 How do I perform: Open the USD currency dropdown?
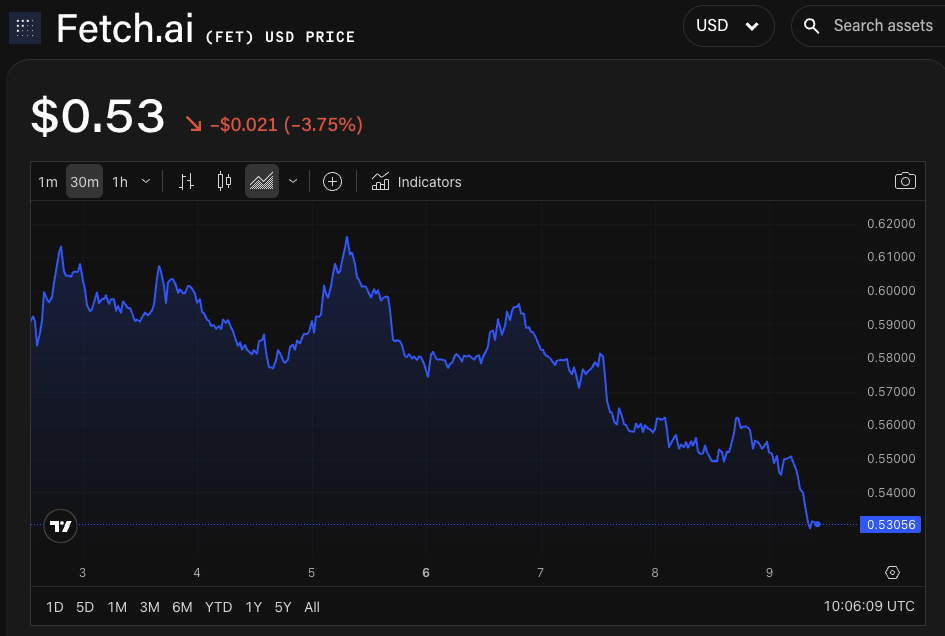point(728,25)
